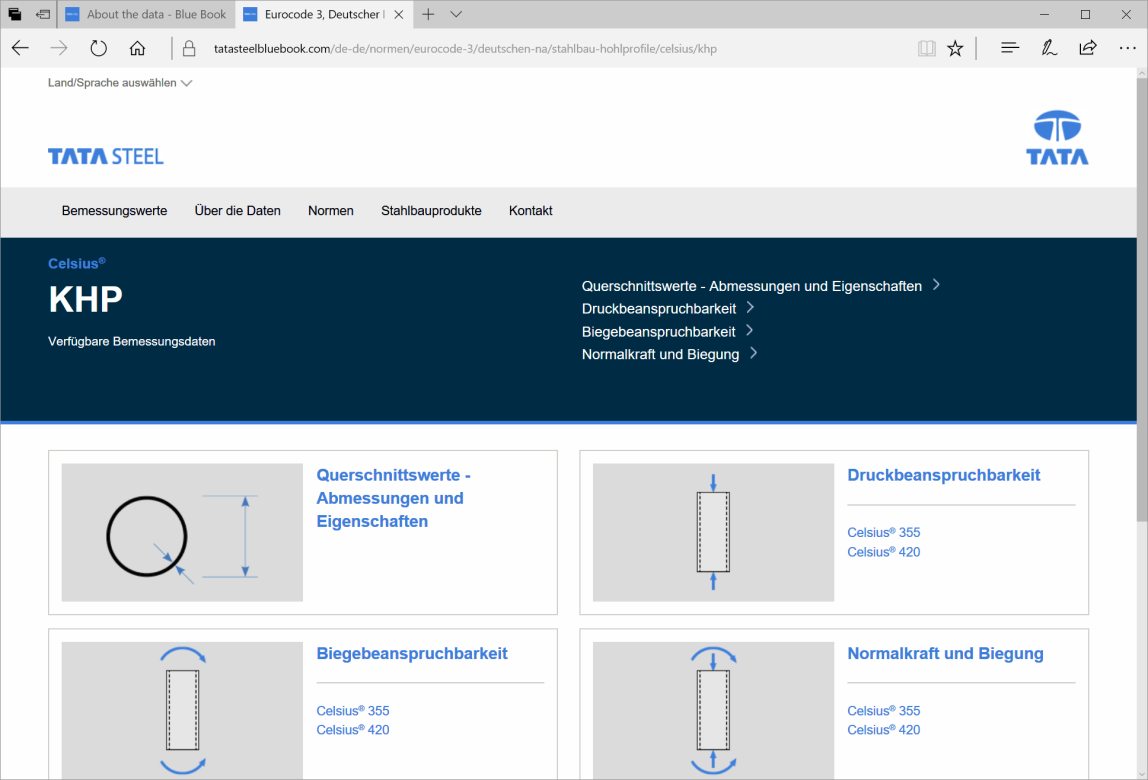Close the Eurocode 3 tab
Screen dimensions: 1148x780
point(399,14)
